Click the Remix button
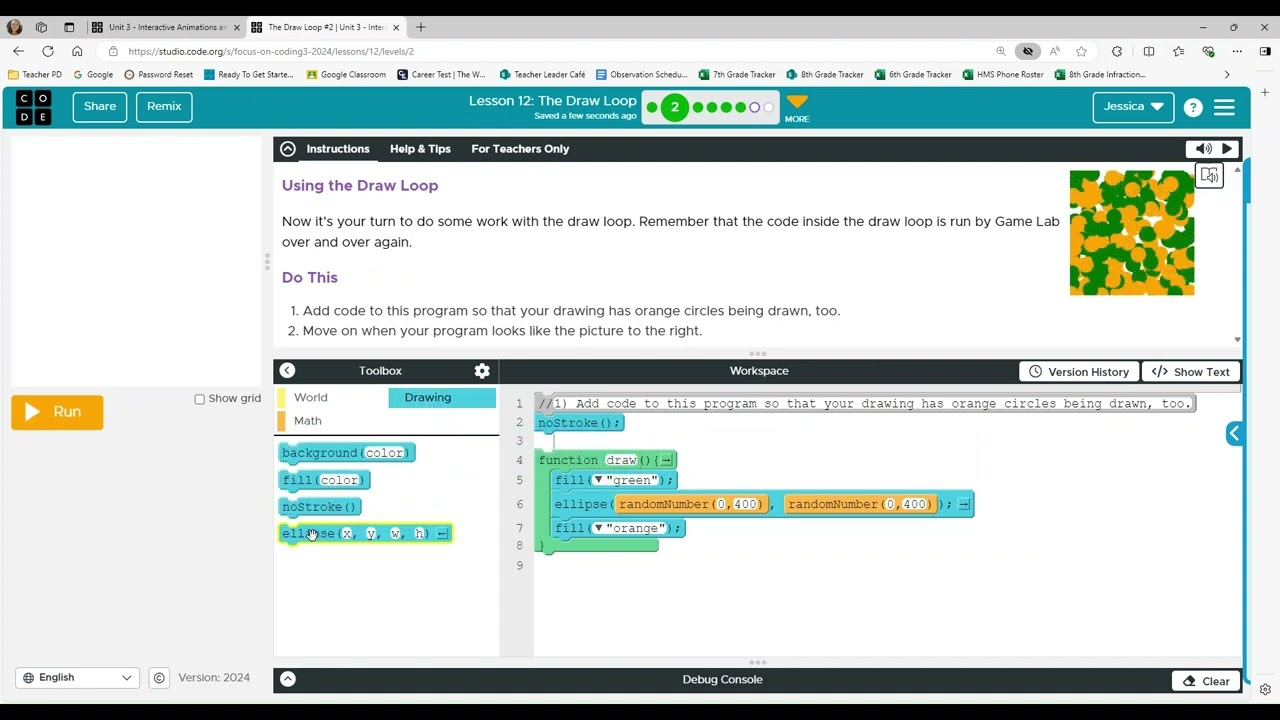This screenshot has width=1280, height=720. point(164,106)
